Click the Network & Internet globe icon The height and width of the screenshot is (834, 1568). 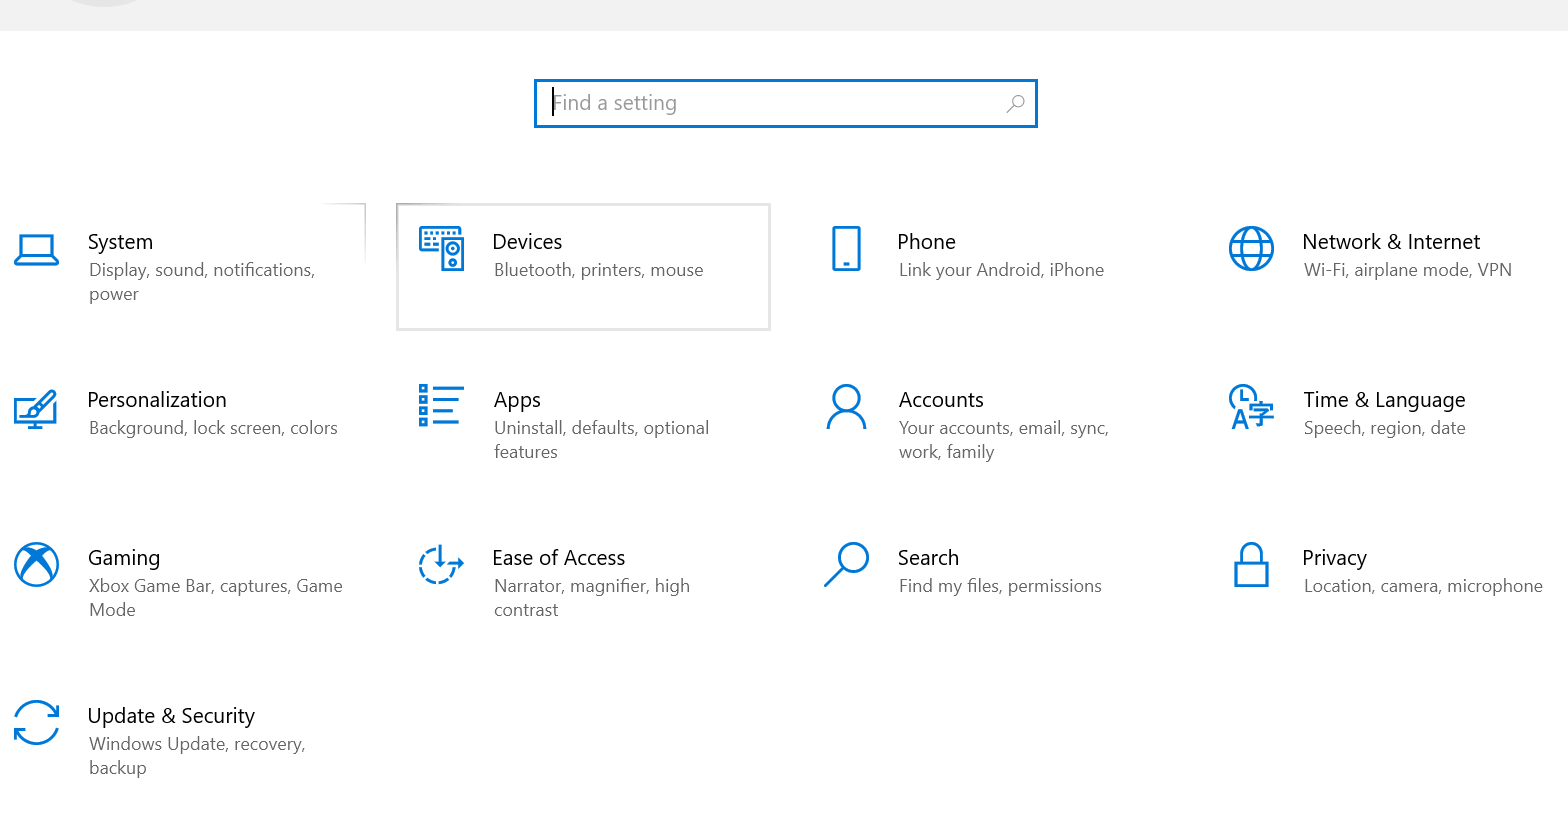point(1251,248)
